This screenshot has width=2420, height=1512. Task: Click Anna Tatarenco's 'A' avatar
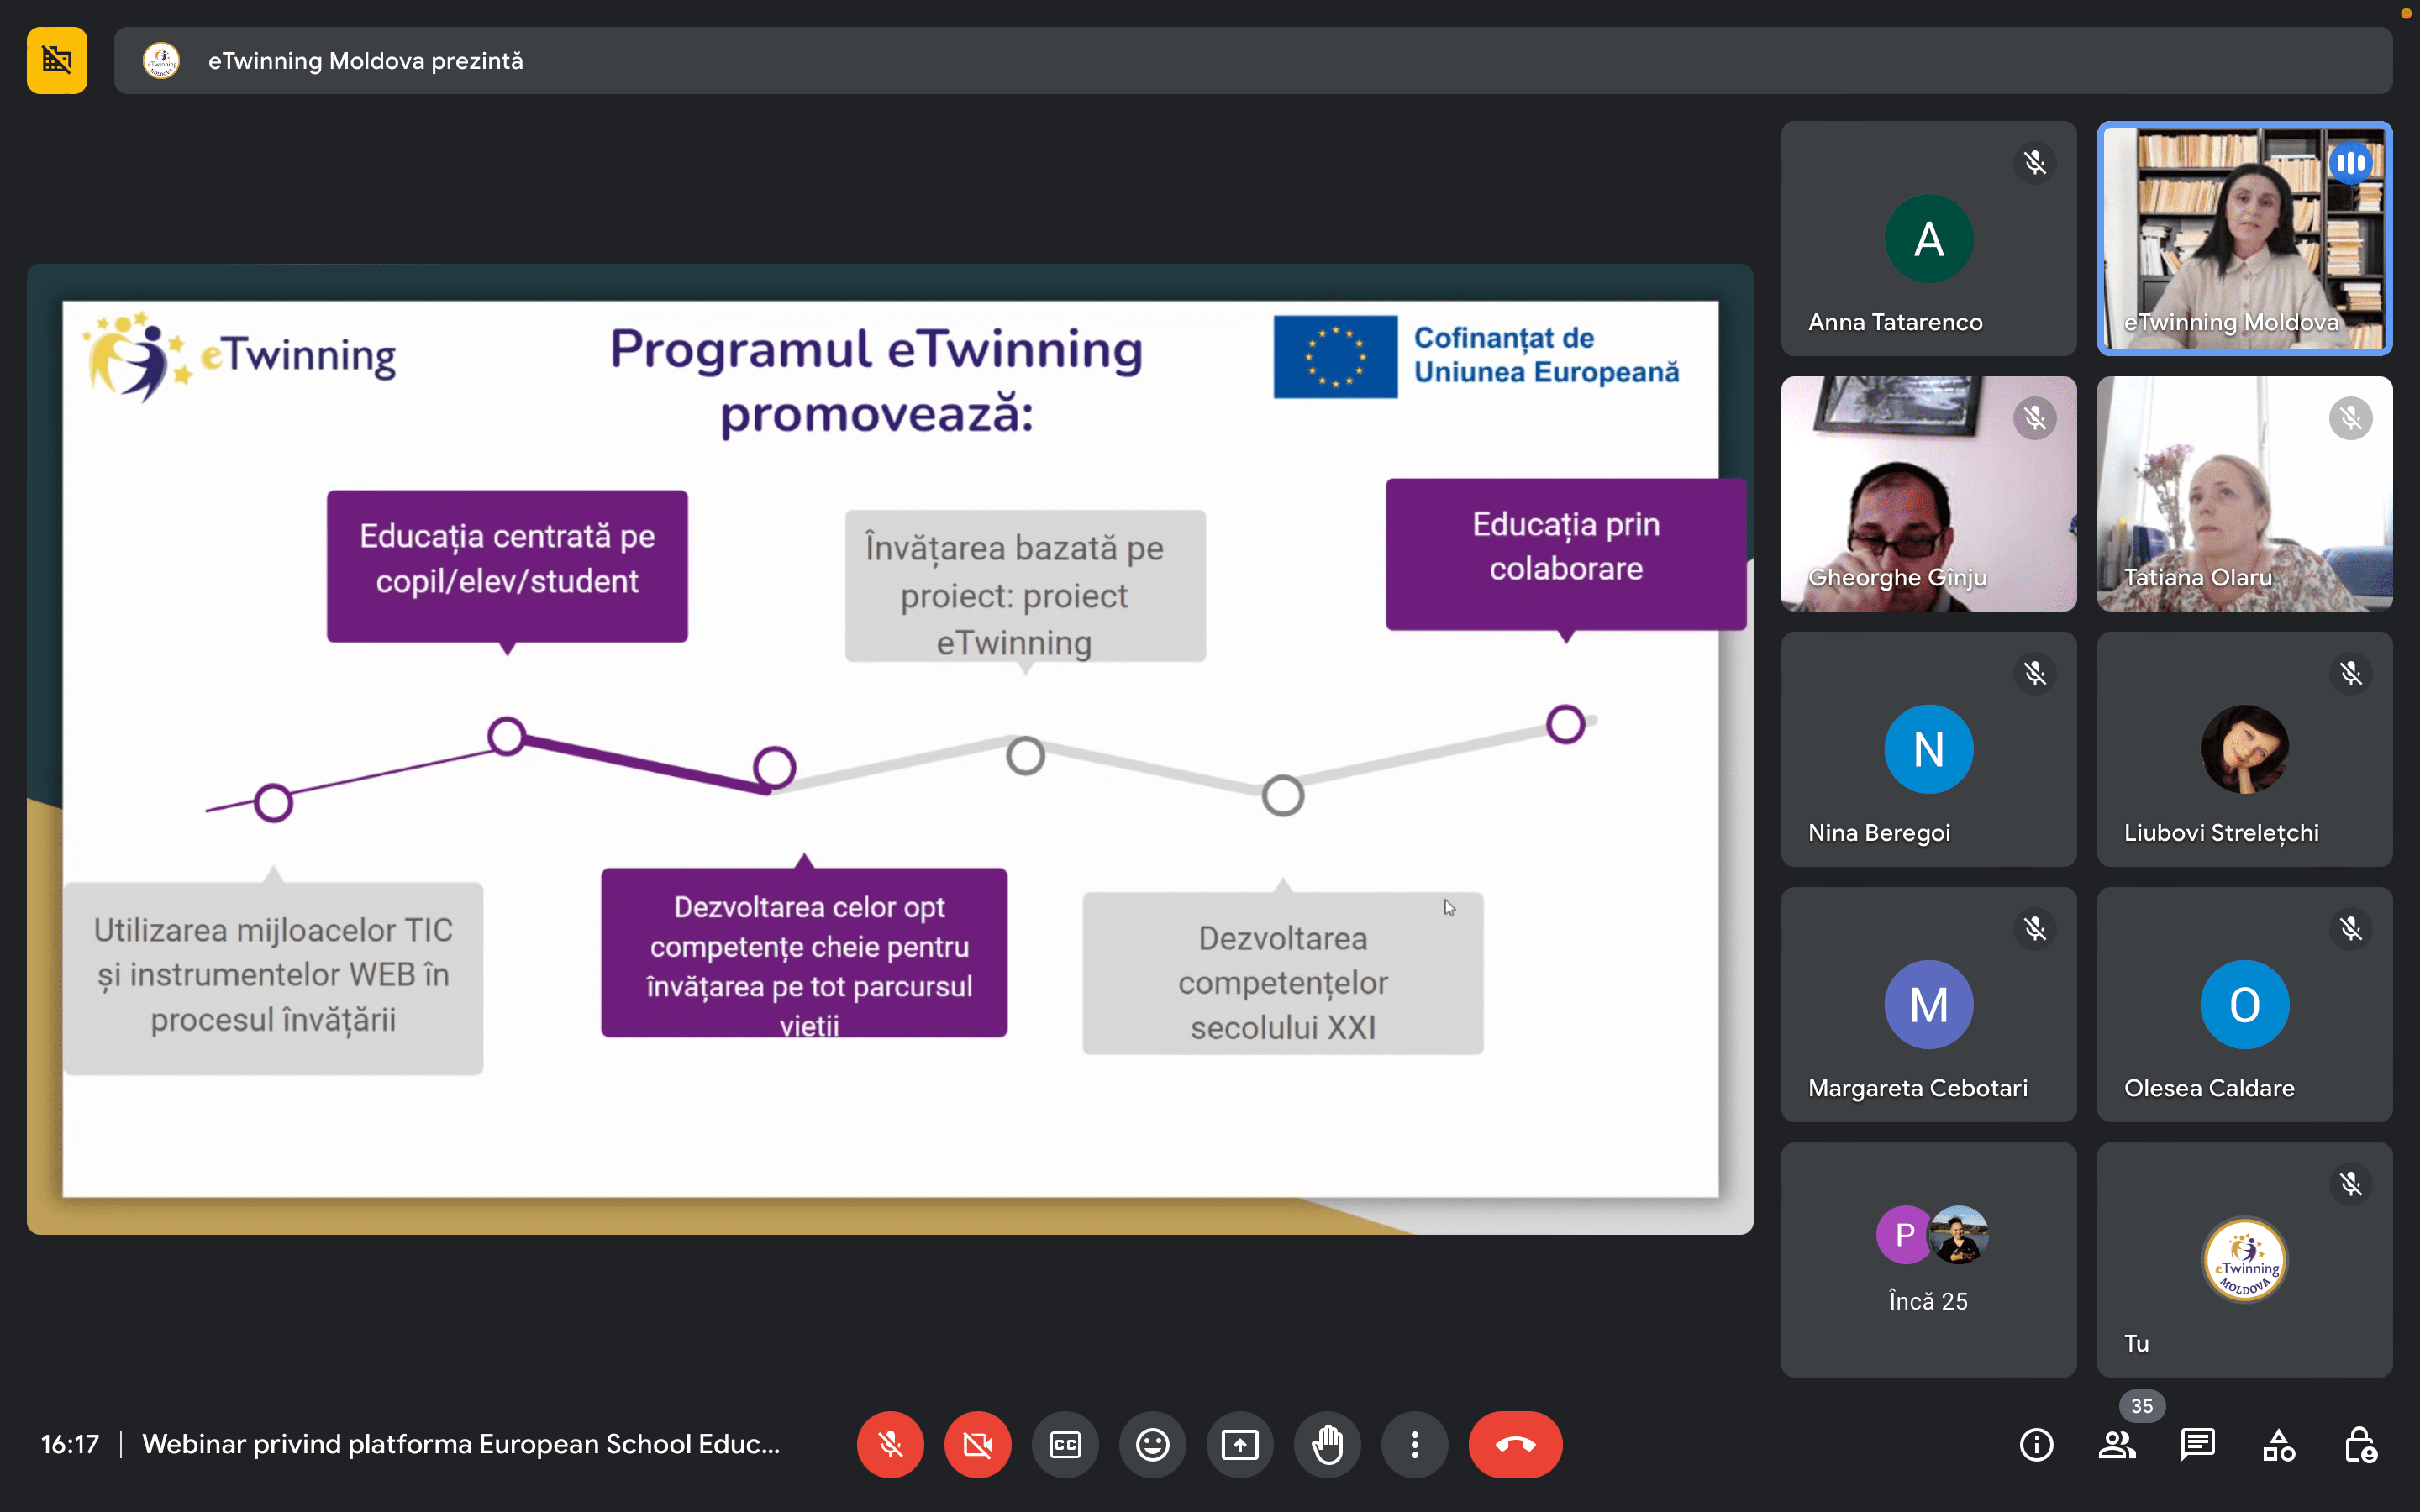pyautogui.click(x=1928, y=239)
